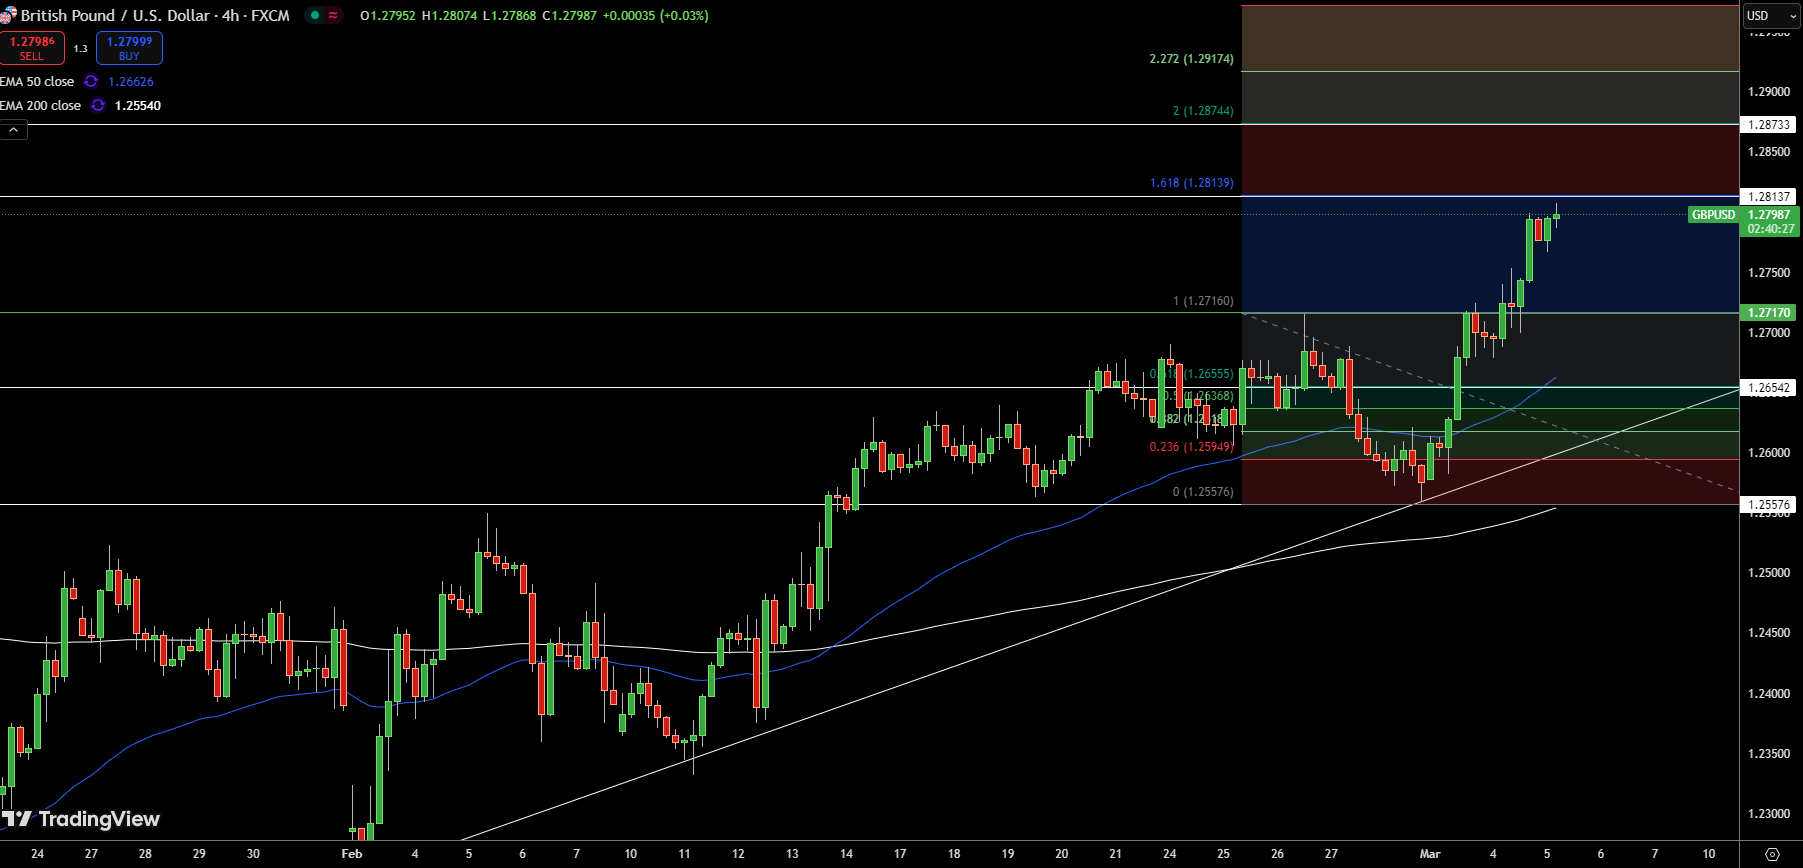Click the green GBPUSD symbol tag on the price axis
Viewport: 1803px width, 868px height.
(x=1714, y=215)
